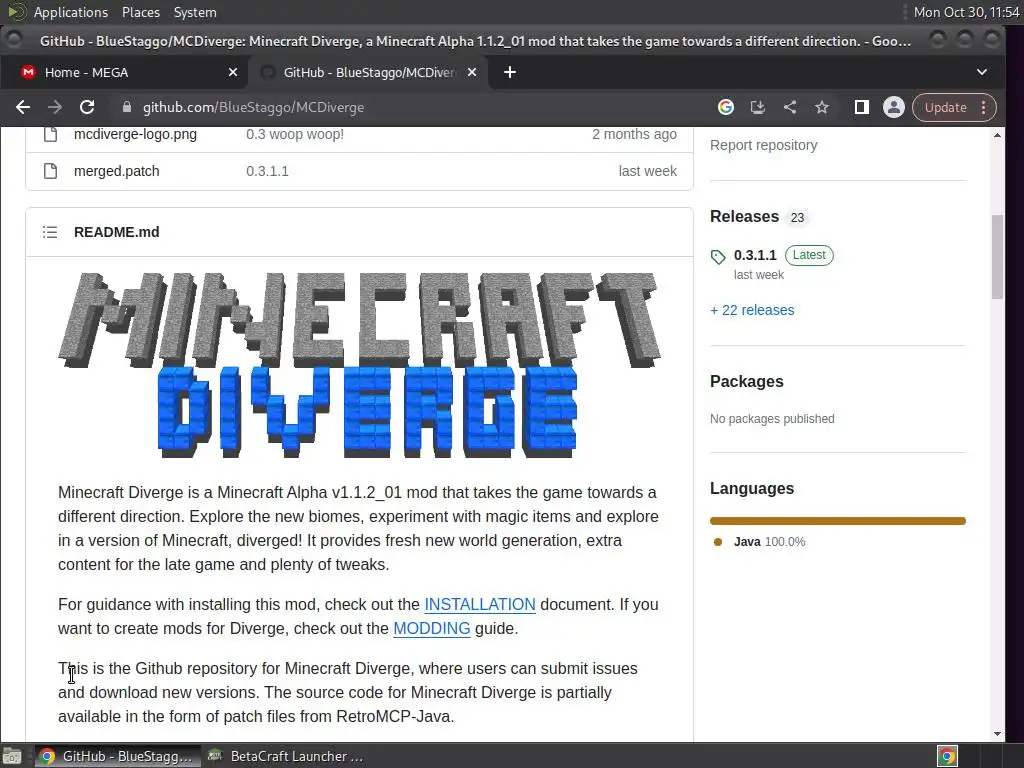Bookmark this page with the star icon

(x=822, y=107)
